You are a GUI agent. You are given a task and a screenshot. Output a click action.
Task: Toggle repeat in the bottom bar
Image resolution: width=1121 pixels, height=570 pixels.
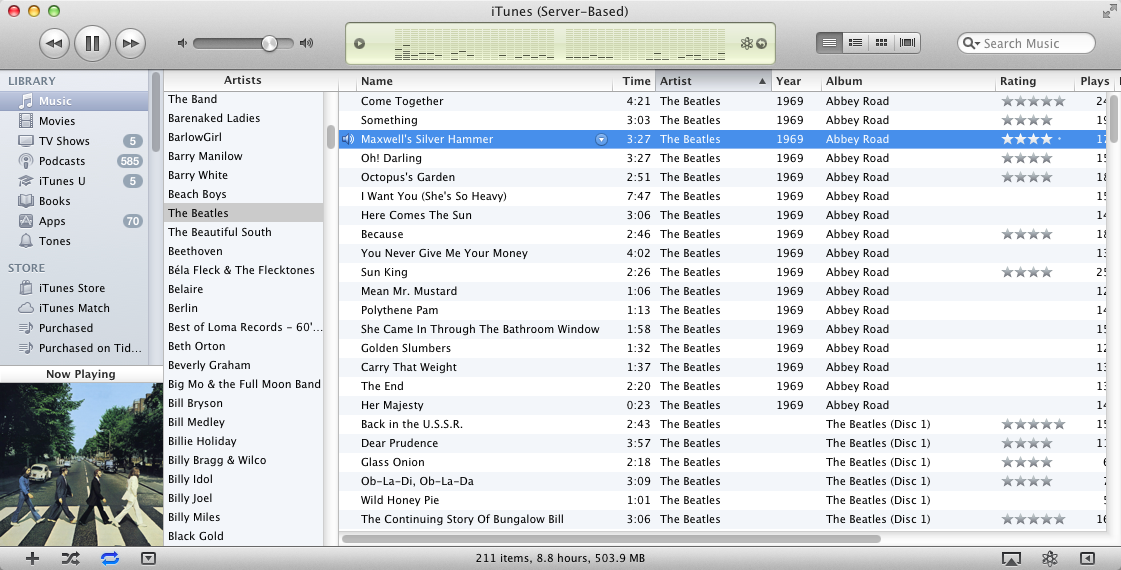(109, 559)
